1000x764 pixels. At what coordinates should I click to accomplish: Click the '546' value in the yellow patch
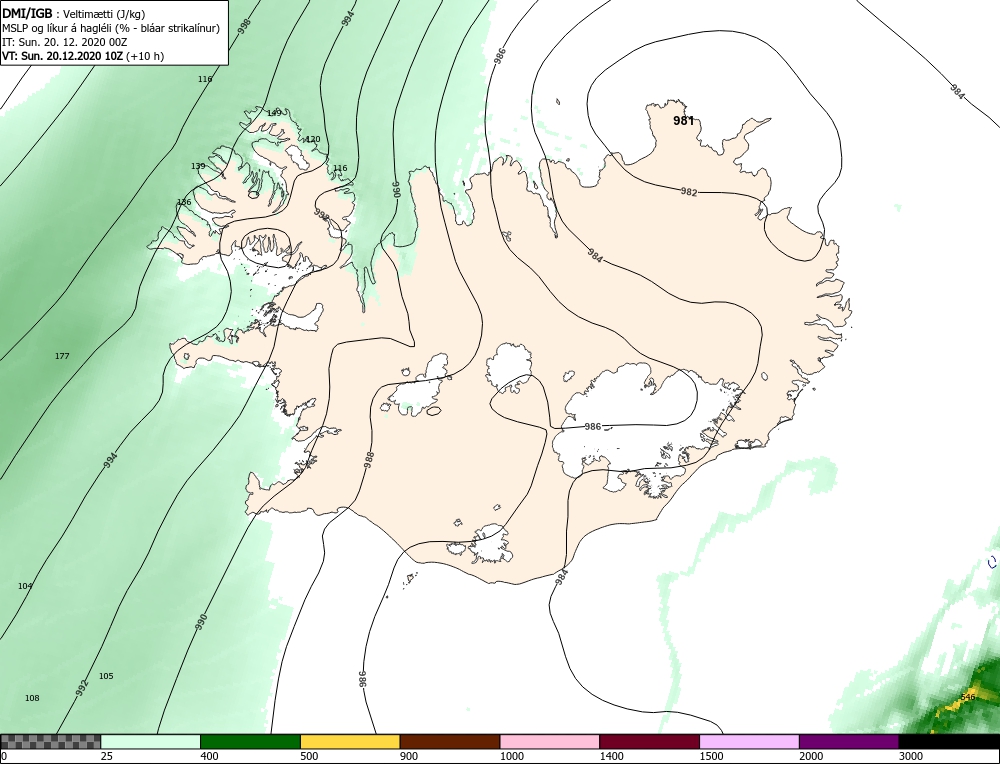(968, 697)
